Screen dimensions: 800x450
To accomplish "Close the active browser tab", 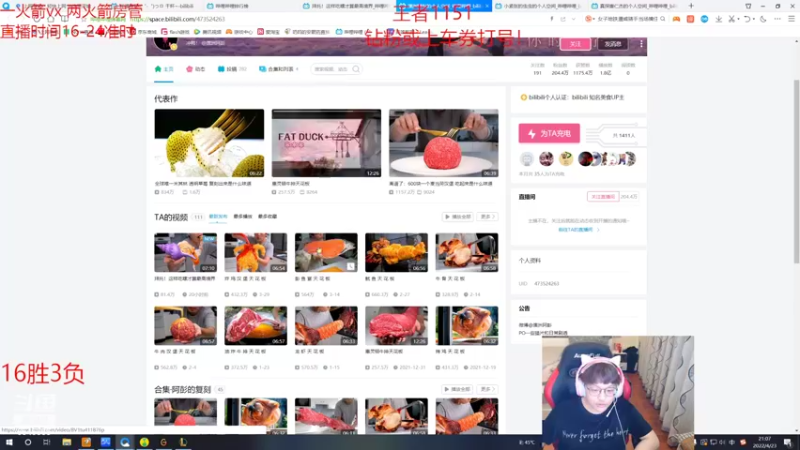I will point(487,6).
